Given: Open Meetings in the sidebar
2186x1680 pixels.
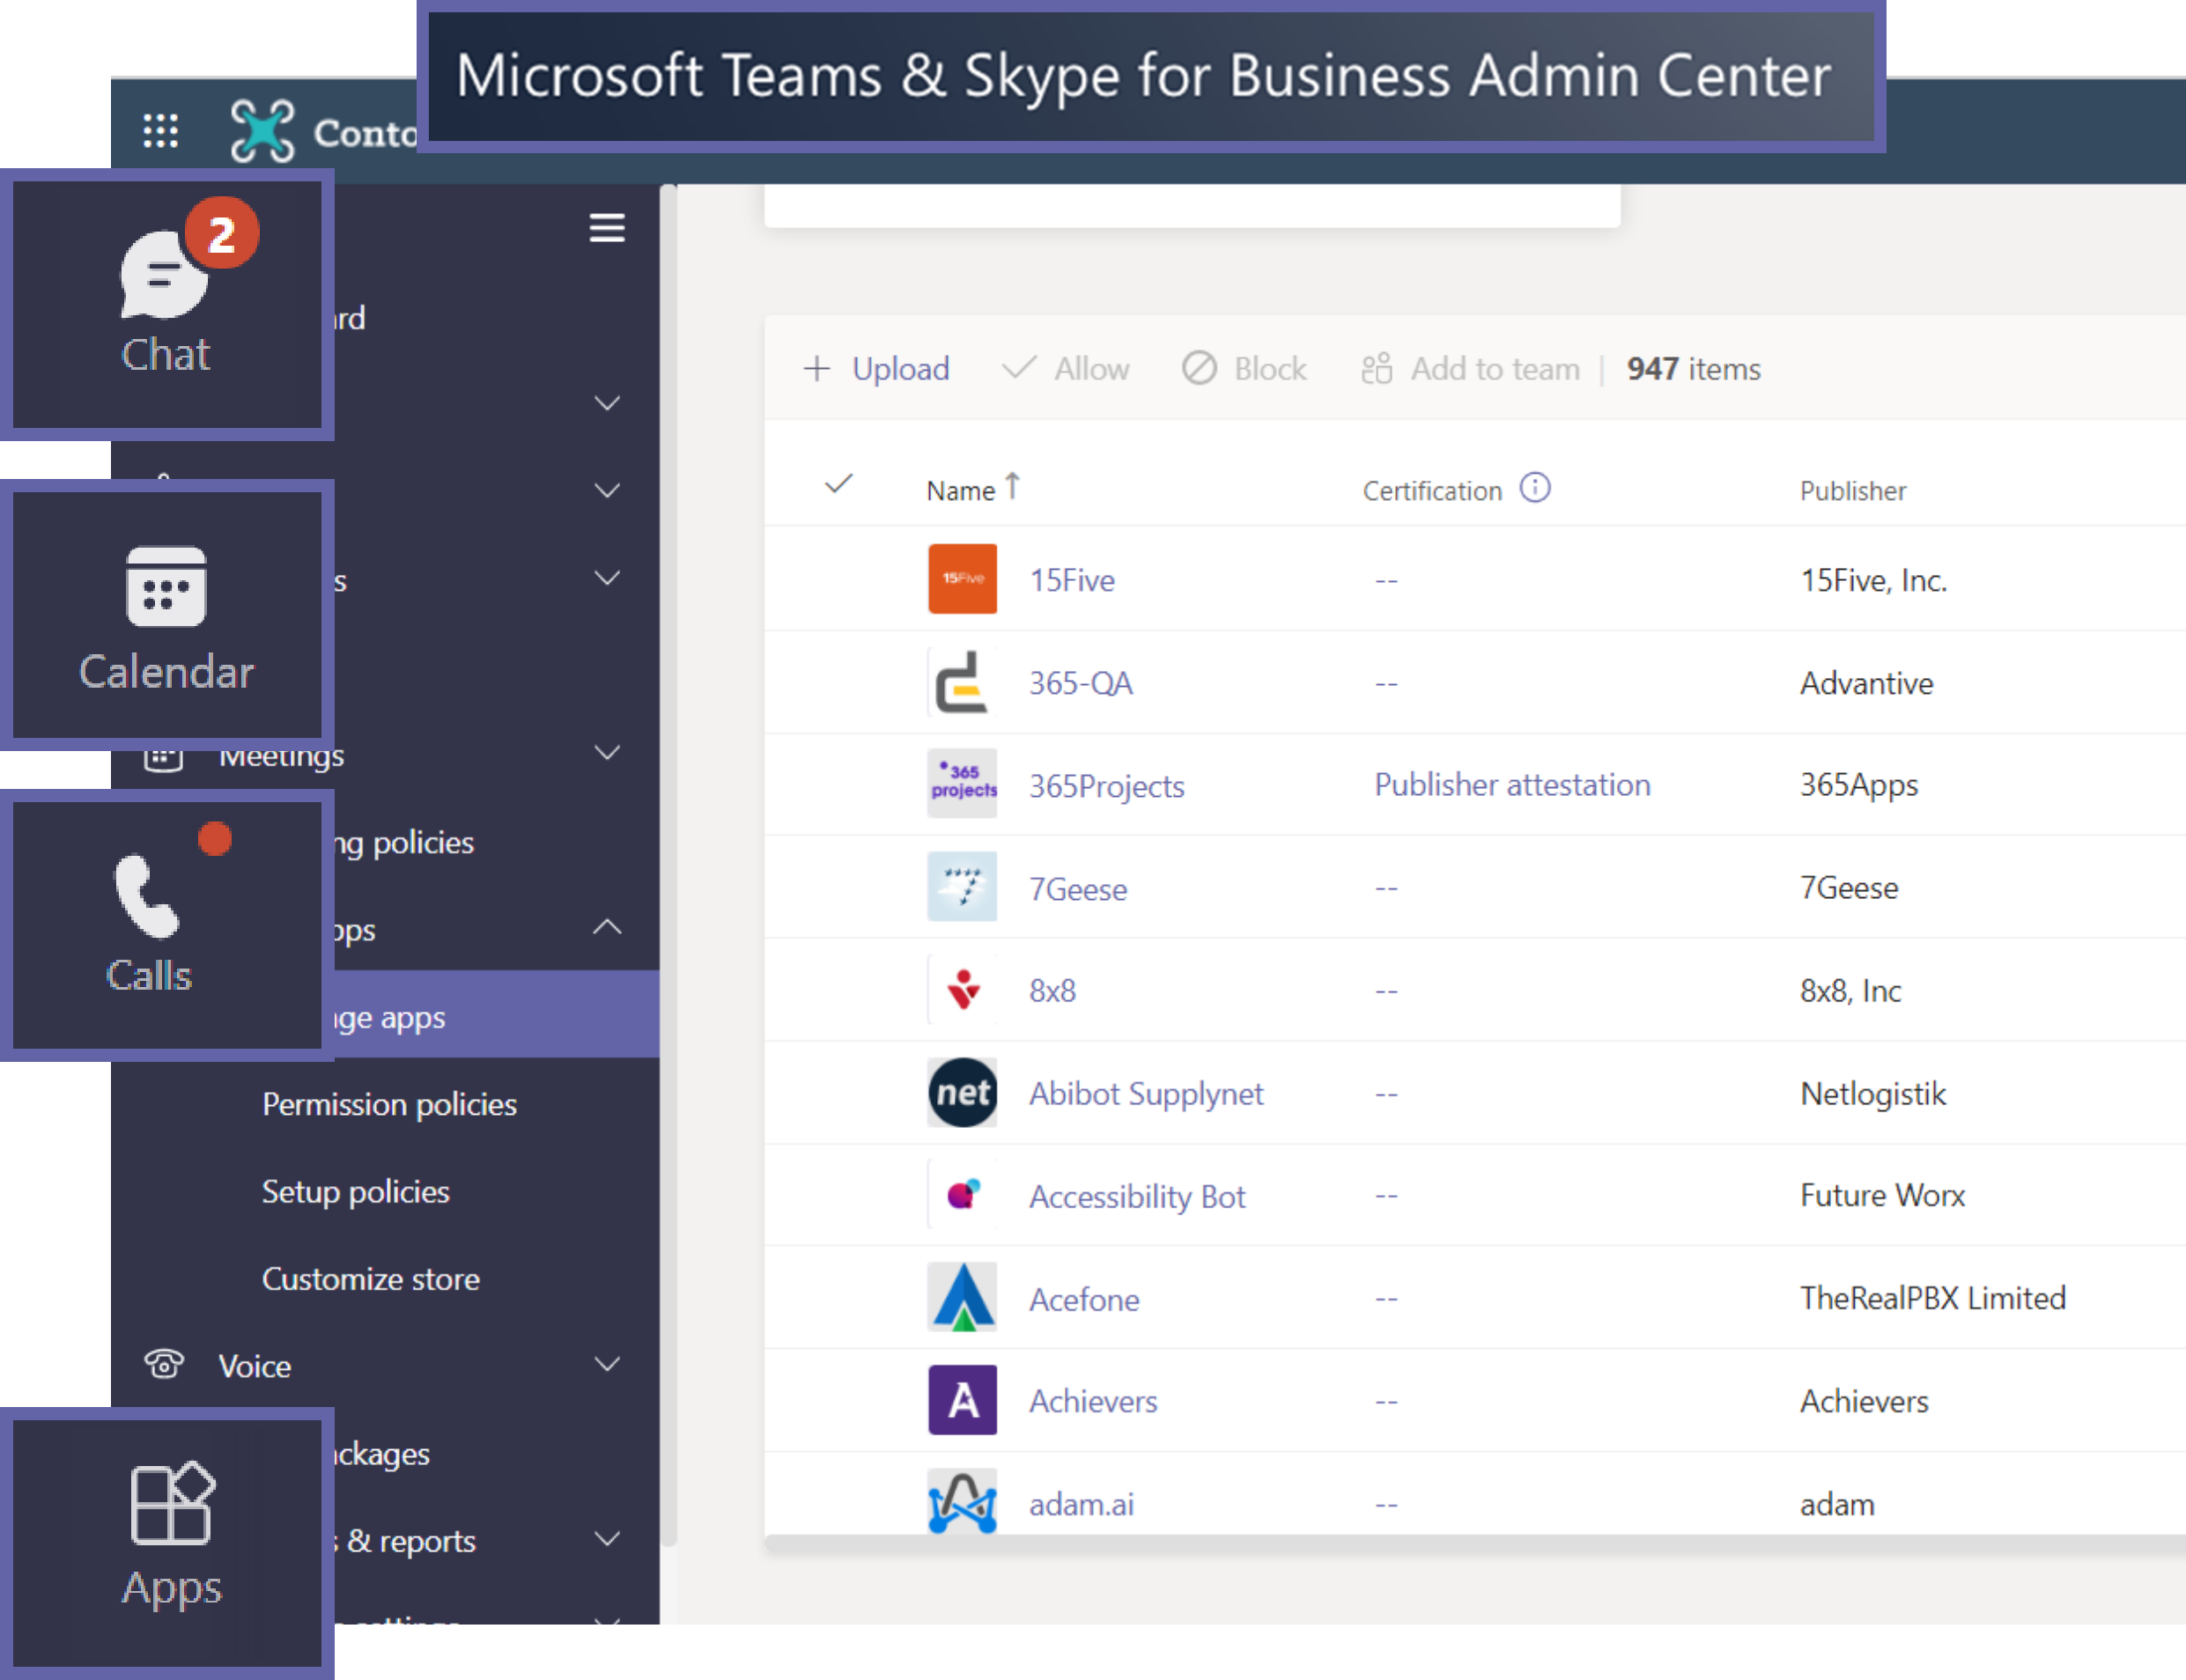Looking at the screenshot, I should click(x=282, y=757).
